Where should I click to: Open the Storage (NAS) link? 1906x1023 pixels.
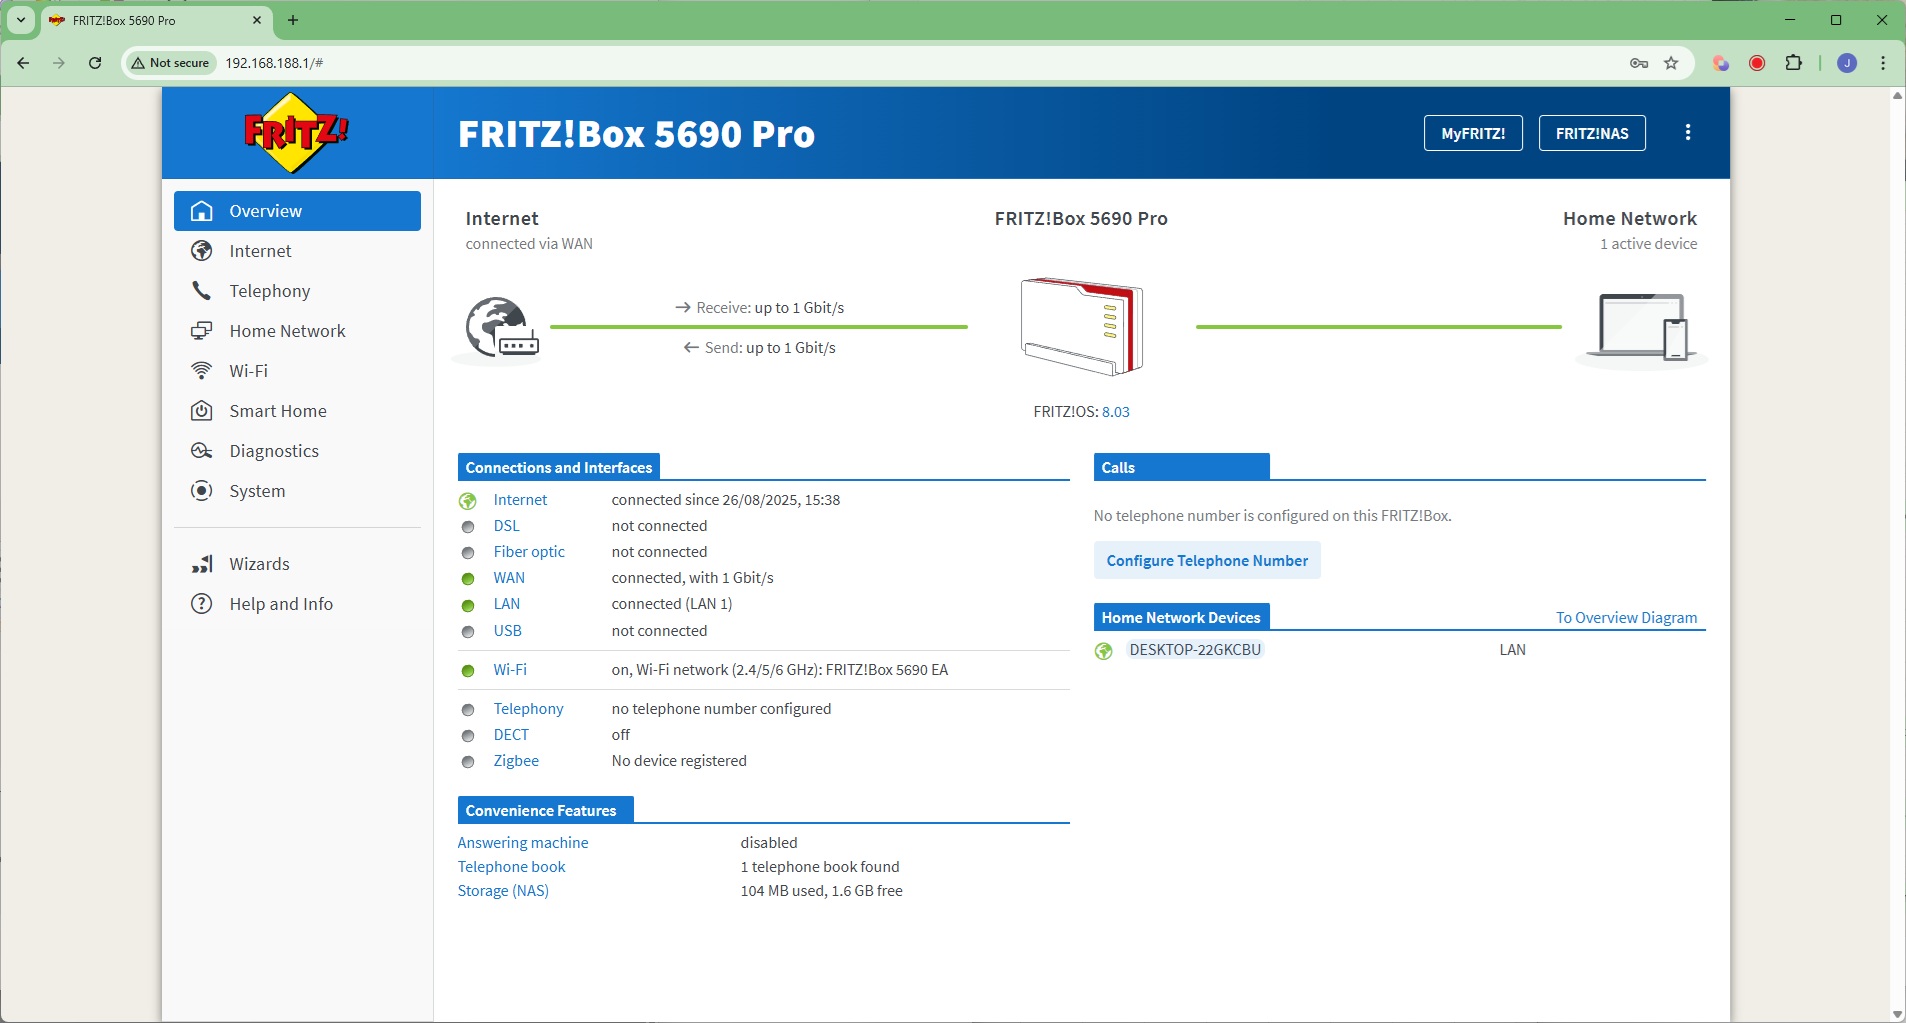(503, 891)
